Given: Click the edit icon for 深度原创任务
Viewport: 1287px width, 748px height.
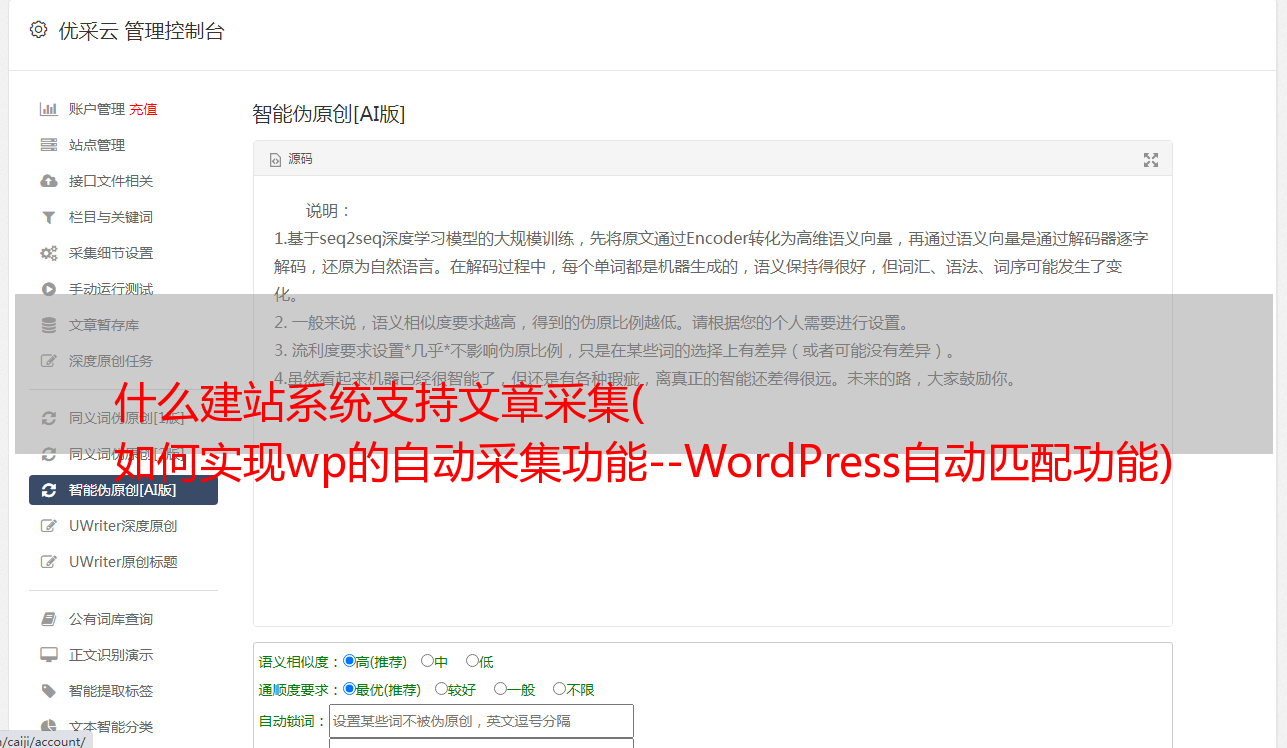Looking at the screenshot, I should (48, 361).
